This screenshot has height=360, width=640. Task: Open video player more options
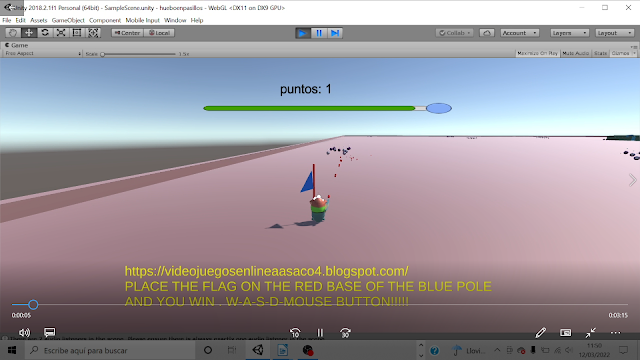pos(616,333)
